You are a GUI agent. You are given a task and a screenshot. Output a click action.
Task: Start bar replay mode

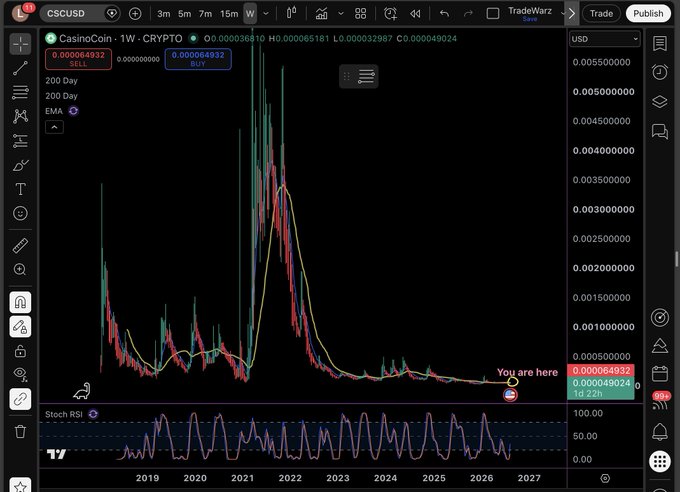(x=415, y=14)
